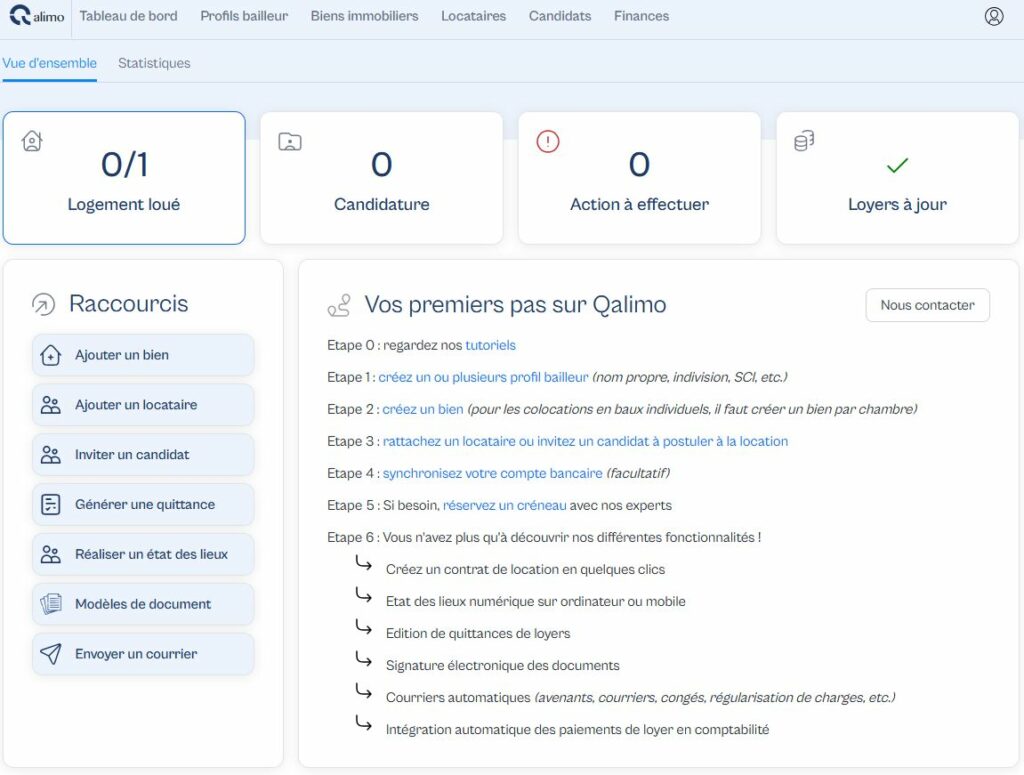The height and width of the screenshot is (775, 1024).
Task: Click Inviter un candidat shortcut
Action: (143, 454)
